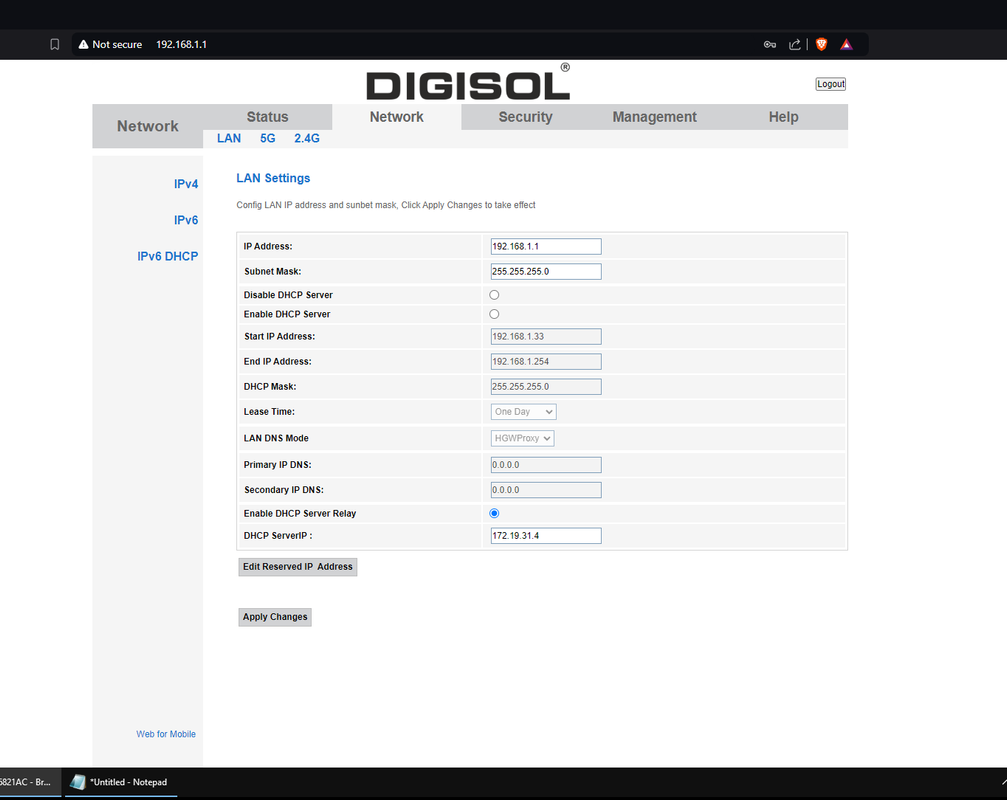The image size is (1007, 800).
Task: Open the LAN DNS Mode dropdown
Action: click(522, 438)
